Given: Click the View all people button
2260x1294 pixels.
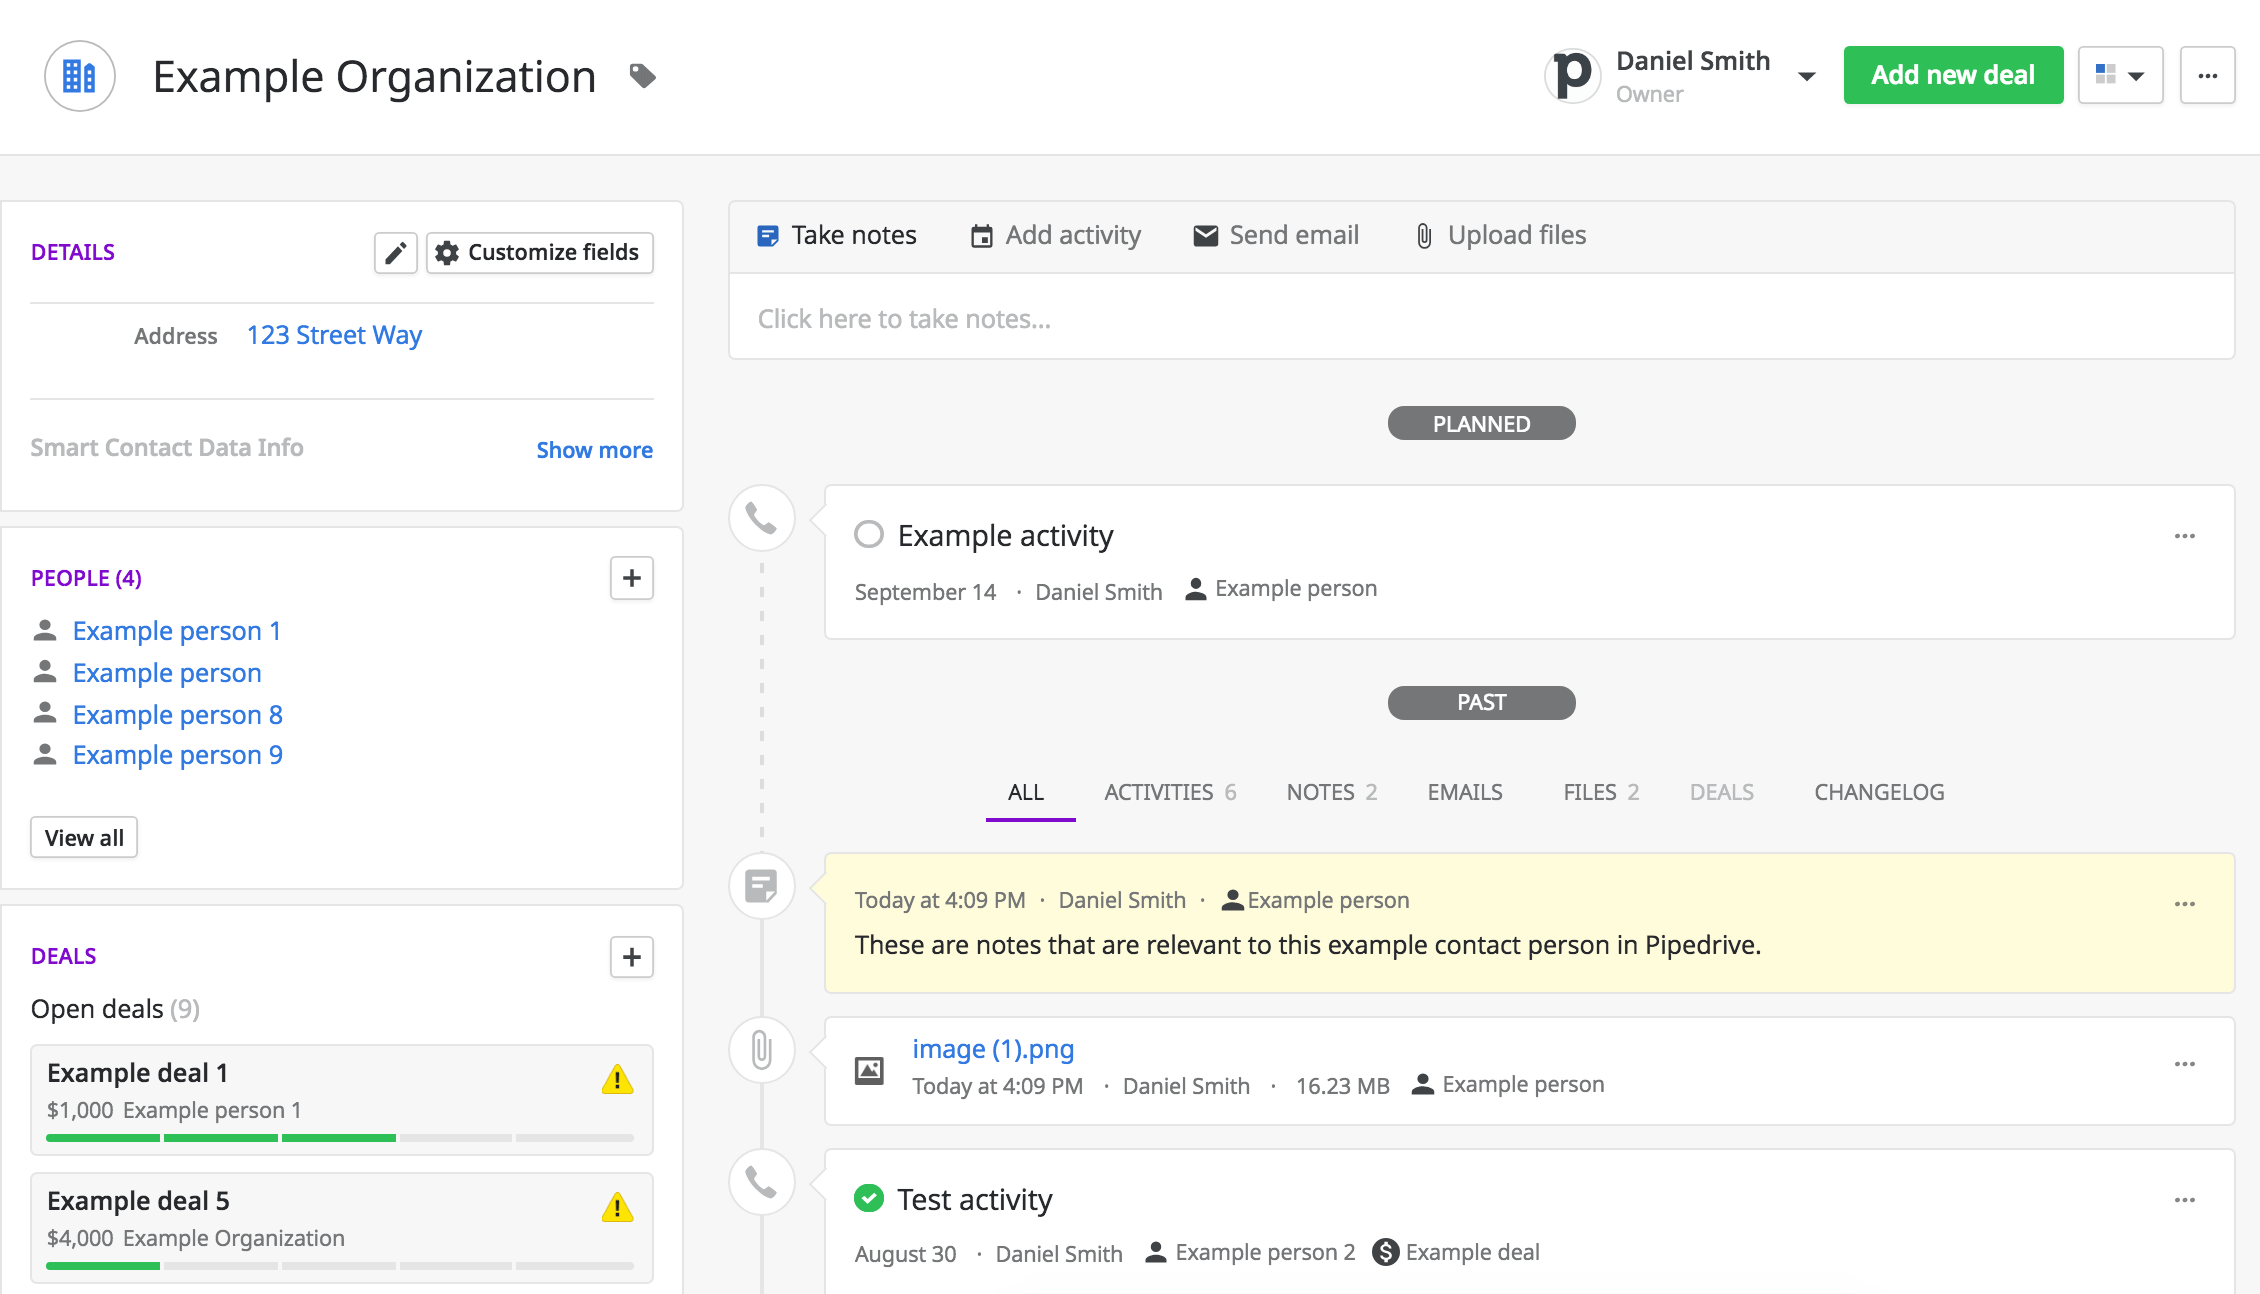Looking at the screenshot, I should click(x=84, y=838).
